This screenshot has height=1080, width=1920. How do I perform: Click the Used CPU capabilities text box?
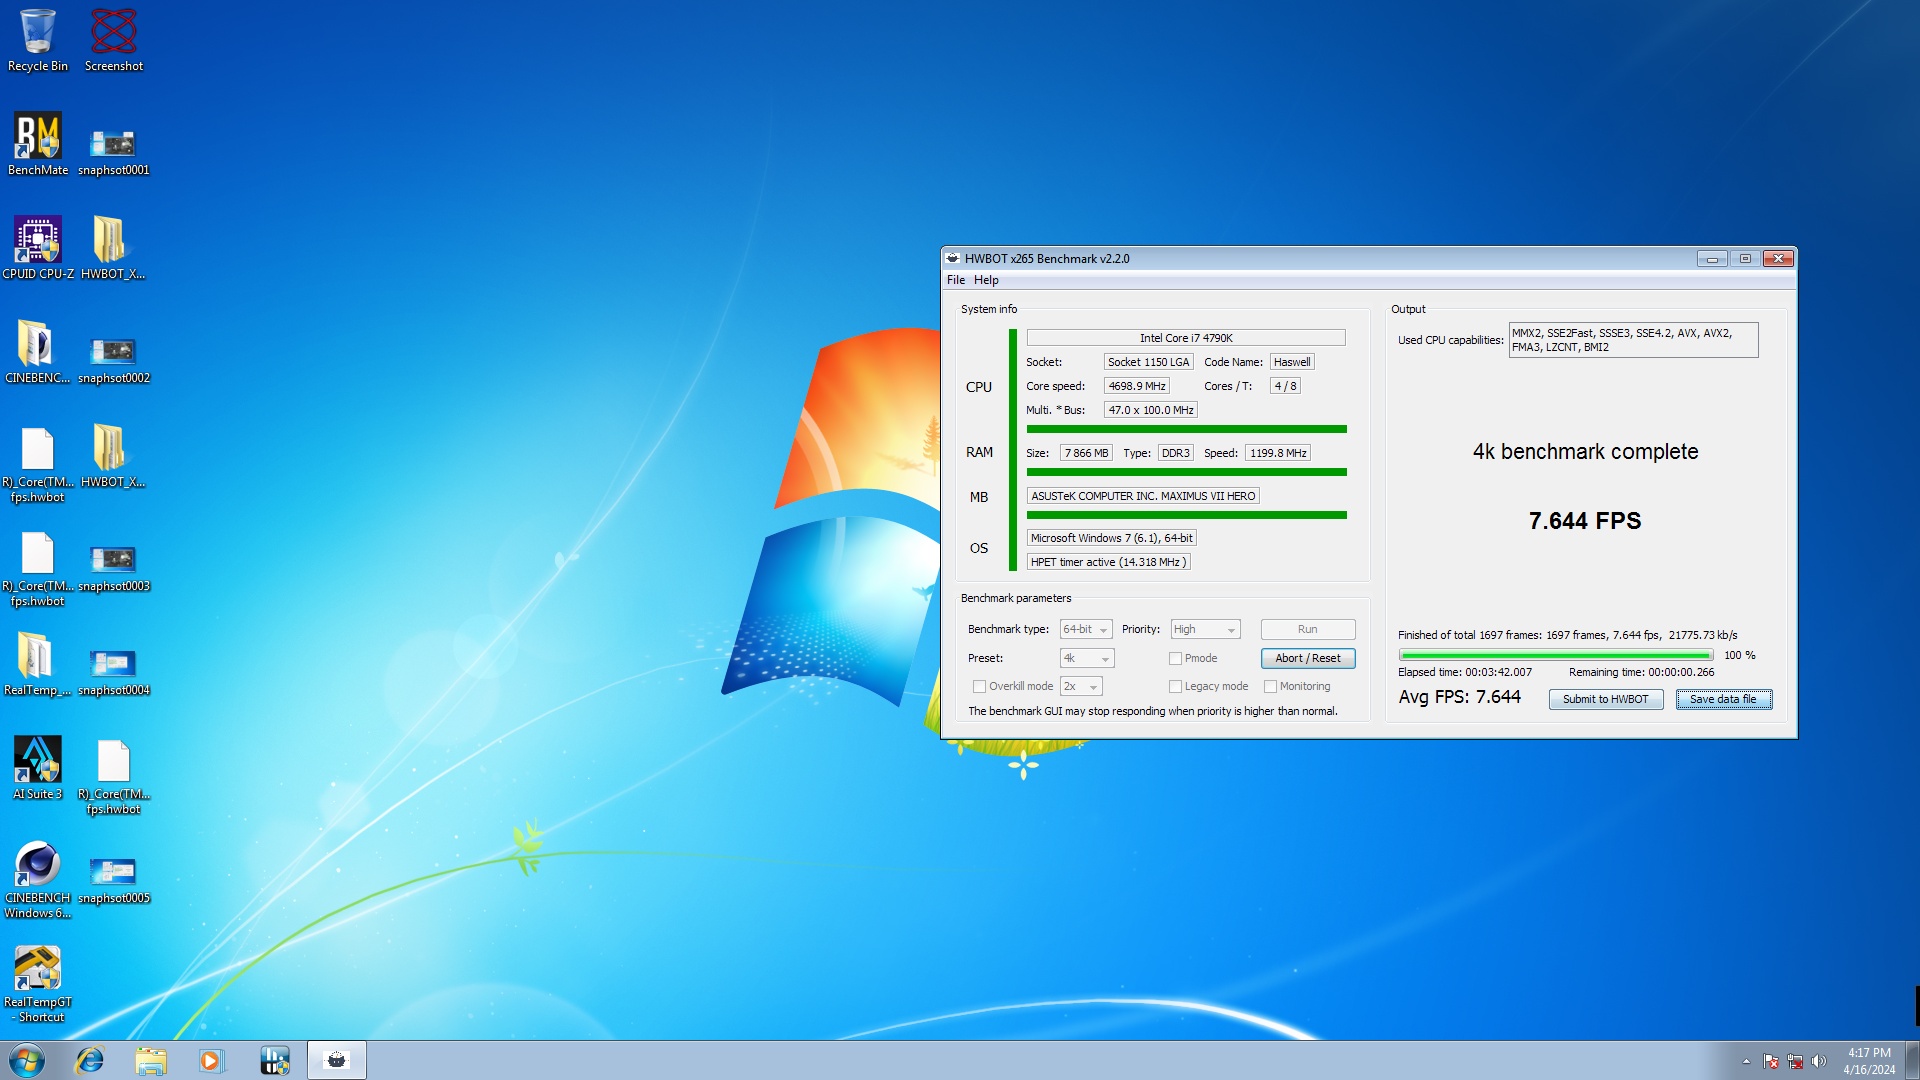[x=1633, y=340]
